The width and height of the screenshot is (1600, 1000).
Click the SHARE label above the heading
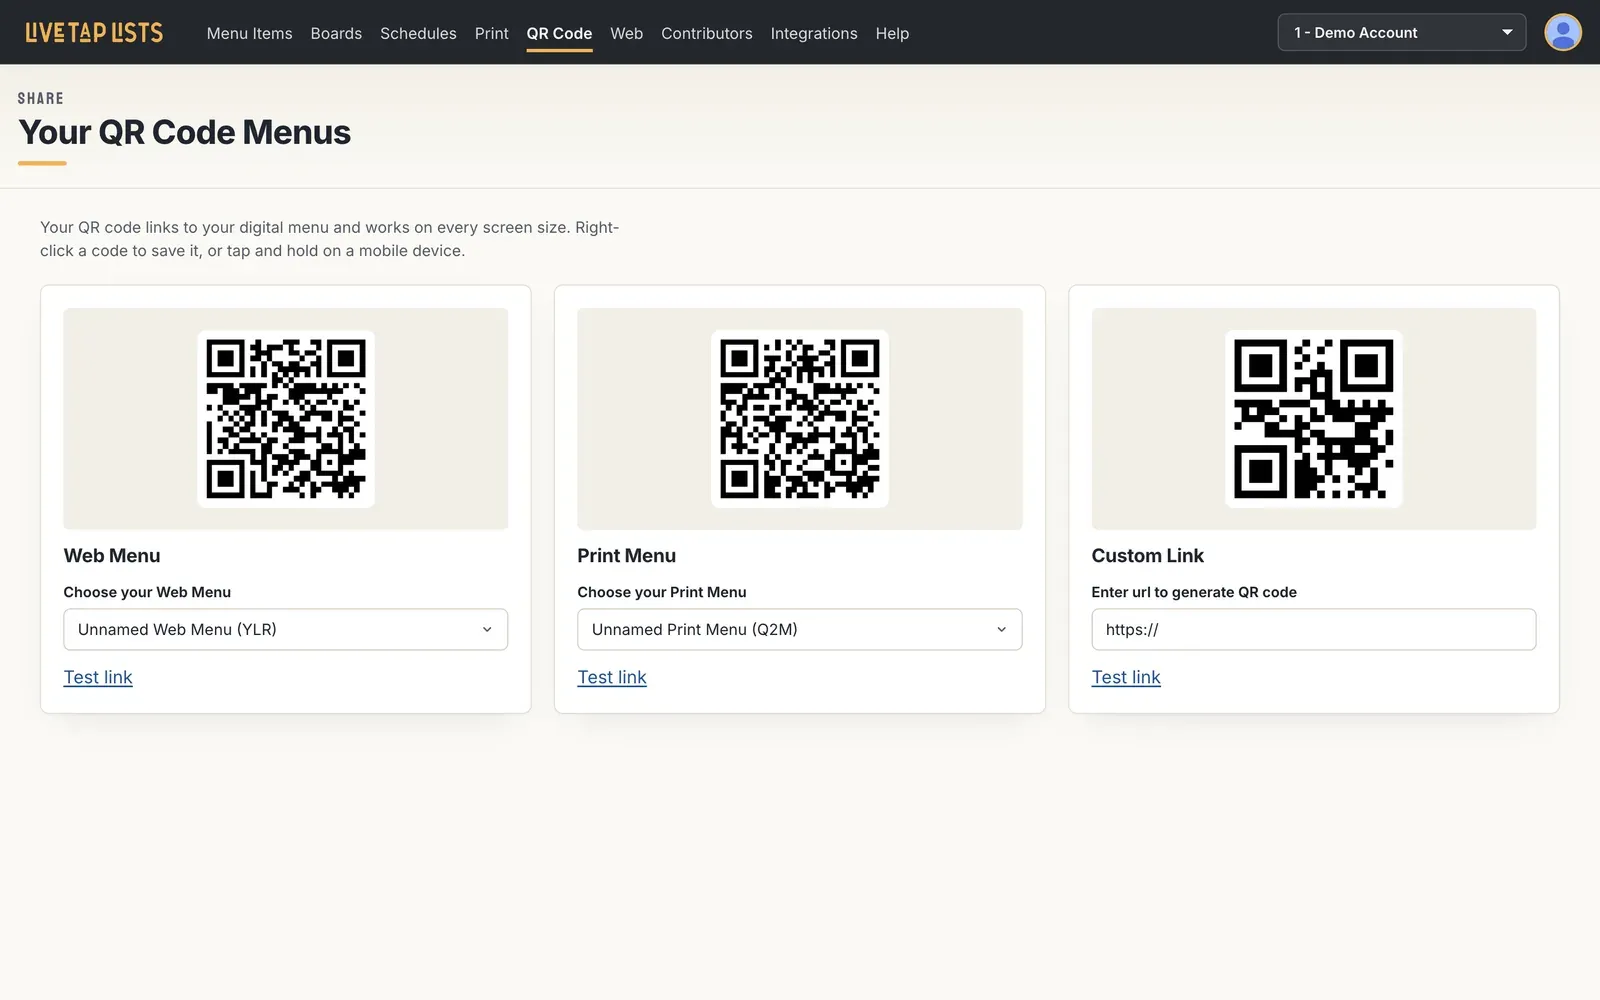click(41, 98)
